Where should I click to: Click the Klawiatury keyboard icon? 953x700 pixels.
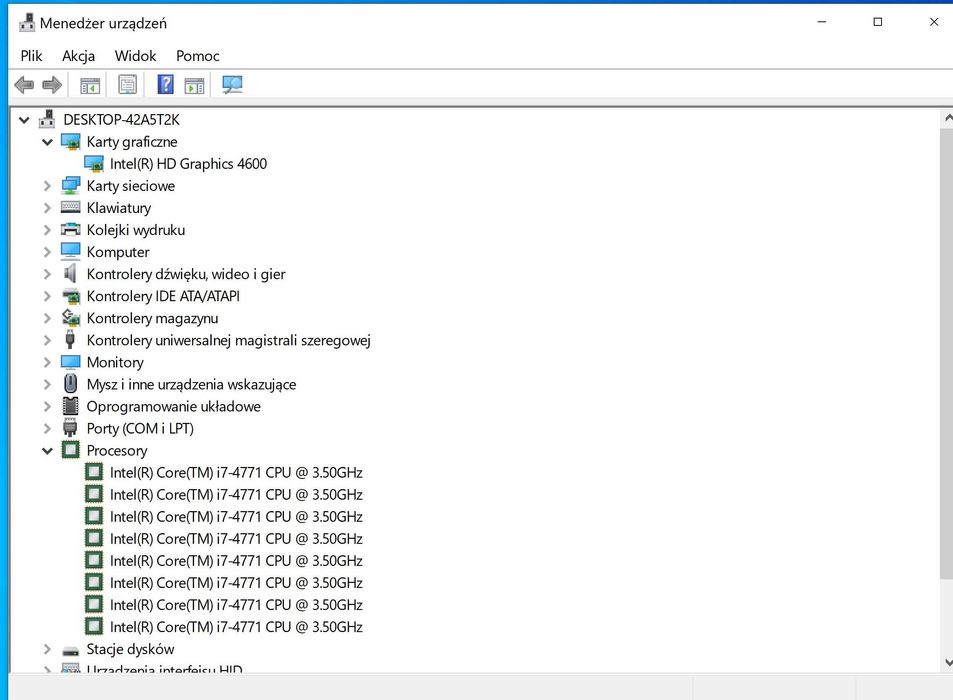(x=71, y=207)
